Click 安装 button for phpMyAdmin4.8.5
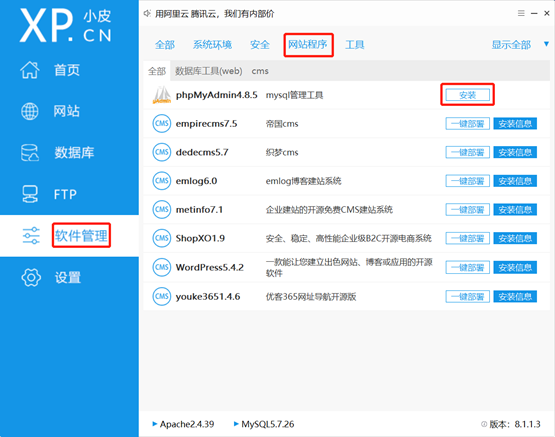The height and width of the screenshot is (437, 555). pos(468,95)
